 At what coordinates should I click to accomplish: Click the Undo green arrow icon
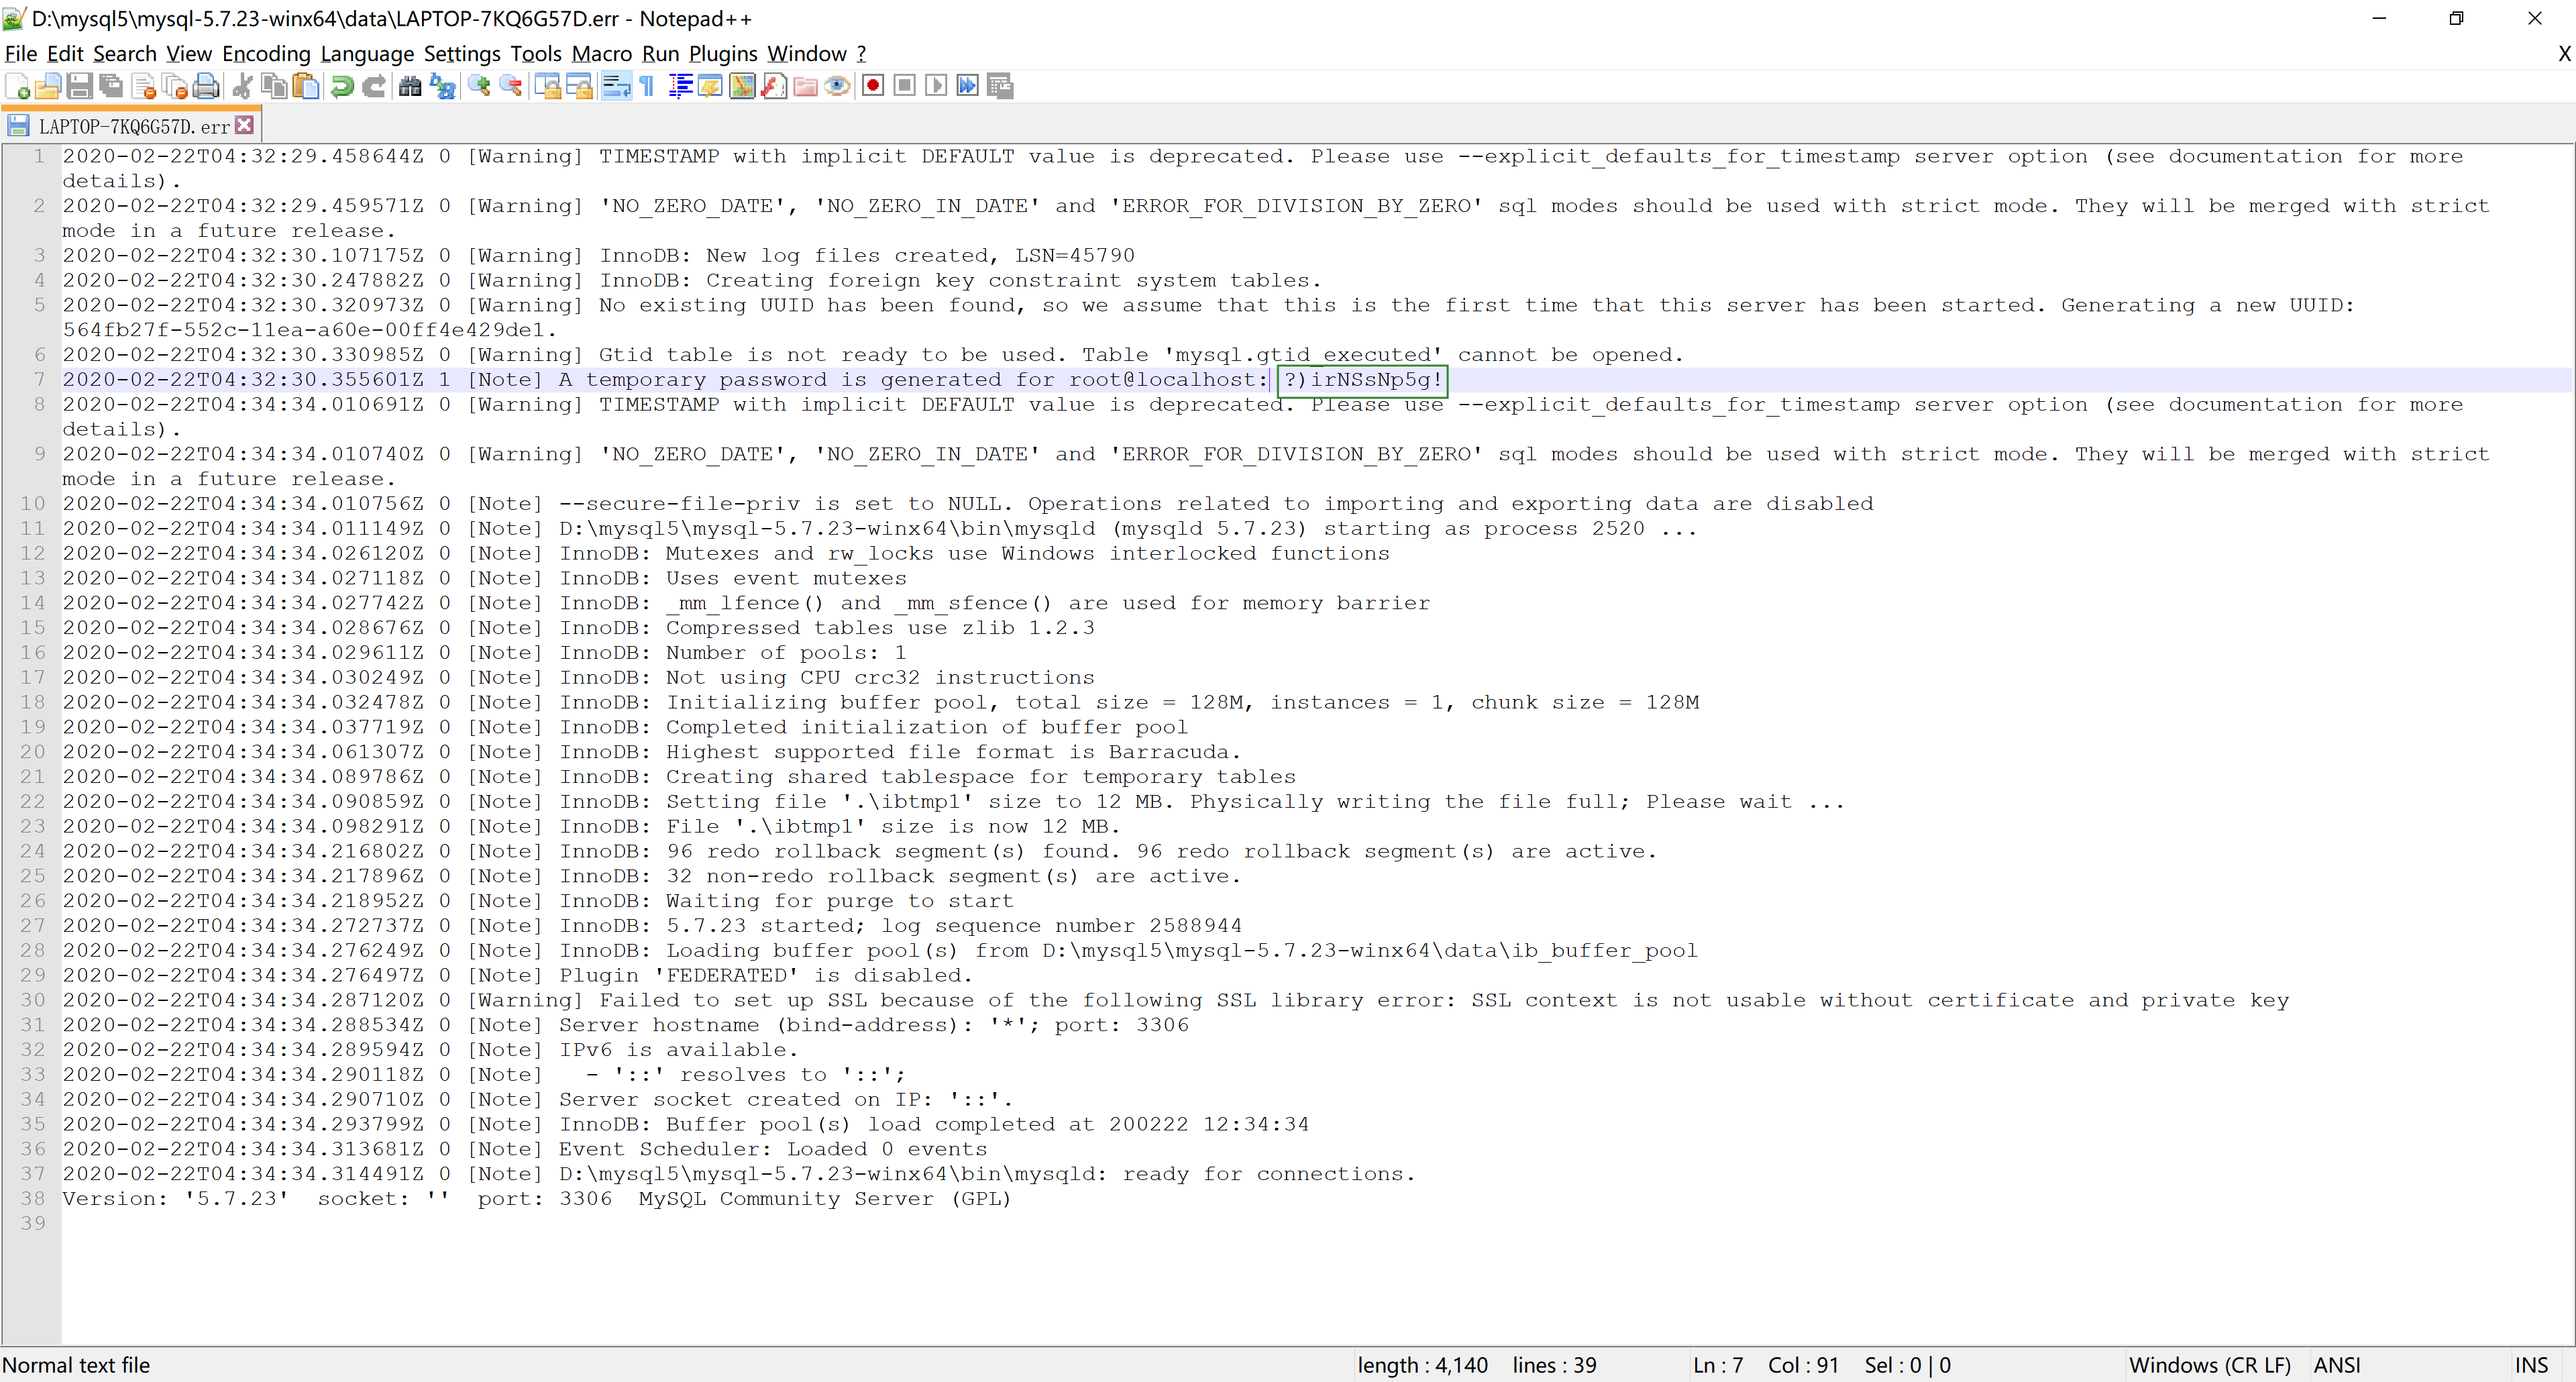click(342, 87)
